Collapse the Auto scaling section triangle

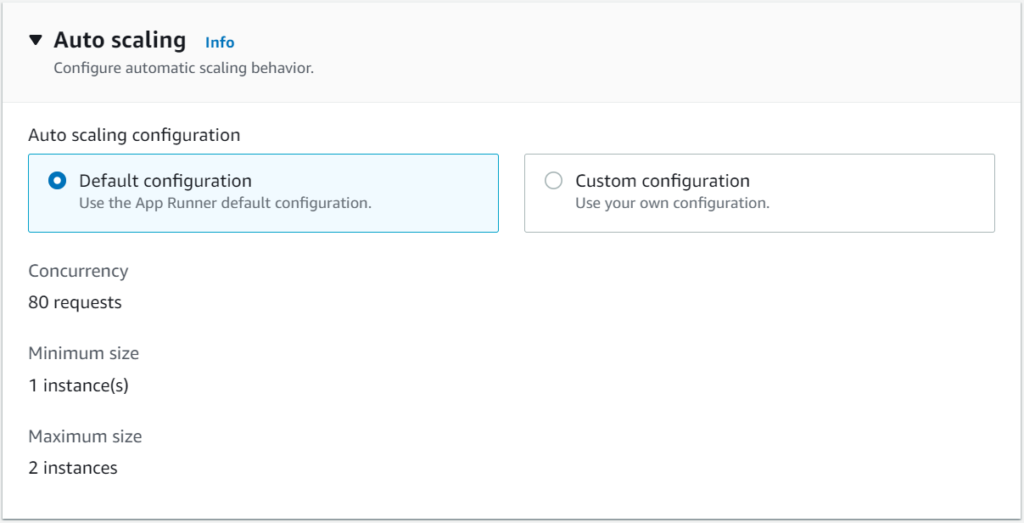[36, 41]
